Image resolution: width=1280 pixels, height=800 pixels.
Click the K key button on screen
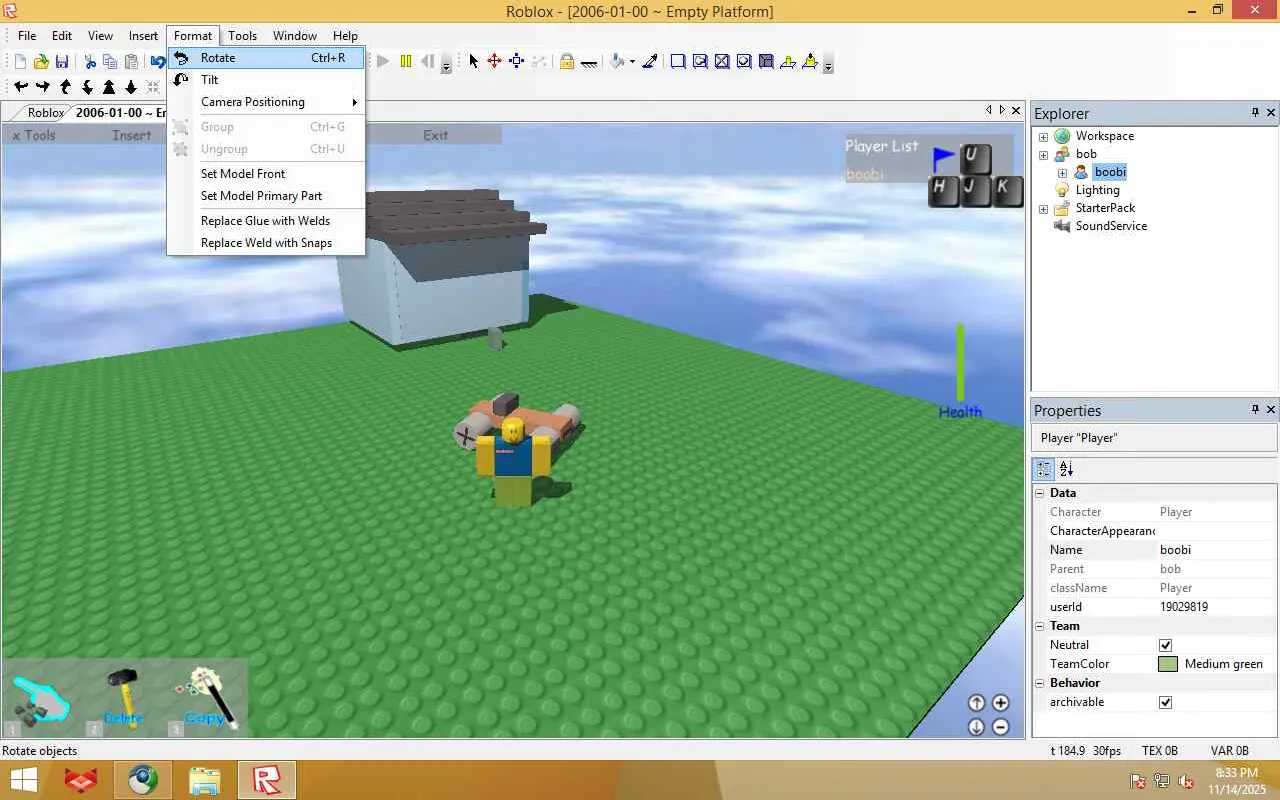tap(1008, 191)
